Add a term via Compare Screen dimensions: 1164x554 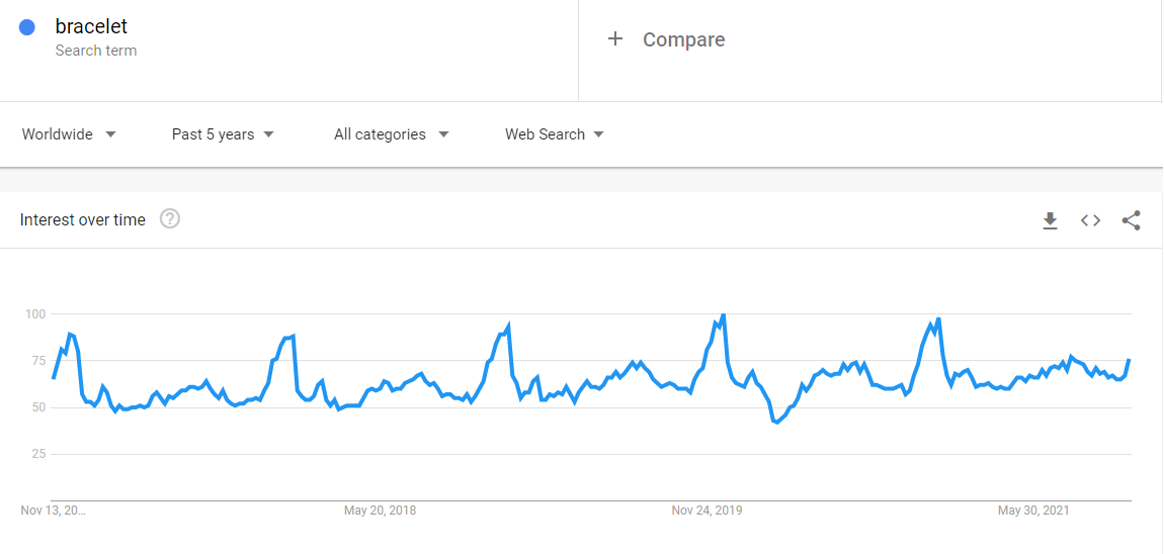click(x=684, y=39)
